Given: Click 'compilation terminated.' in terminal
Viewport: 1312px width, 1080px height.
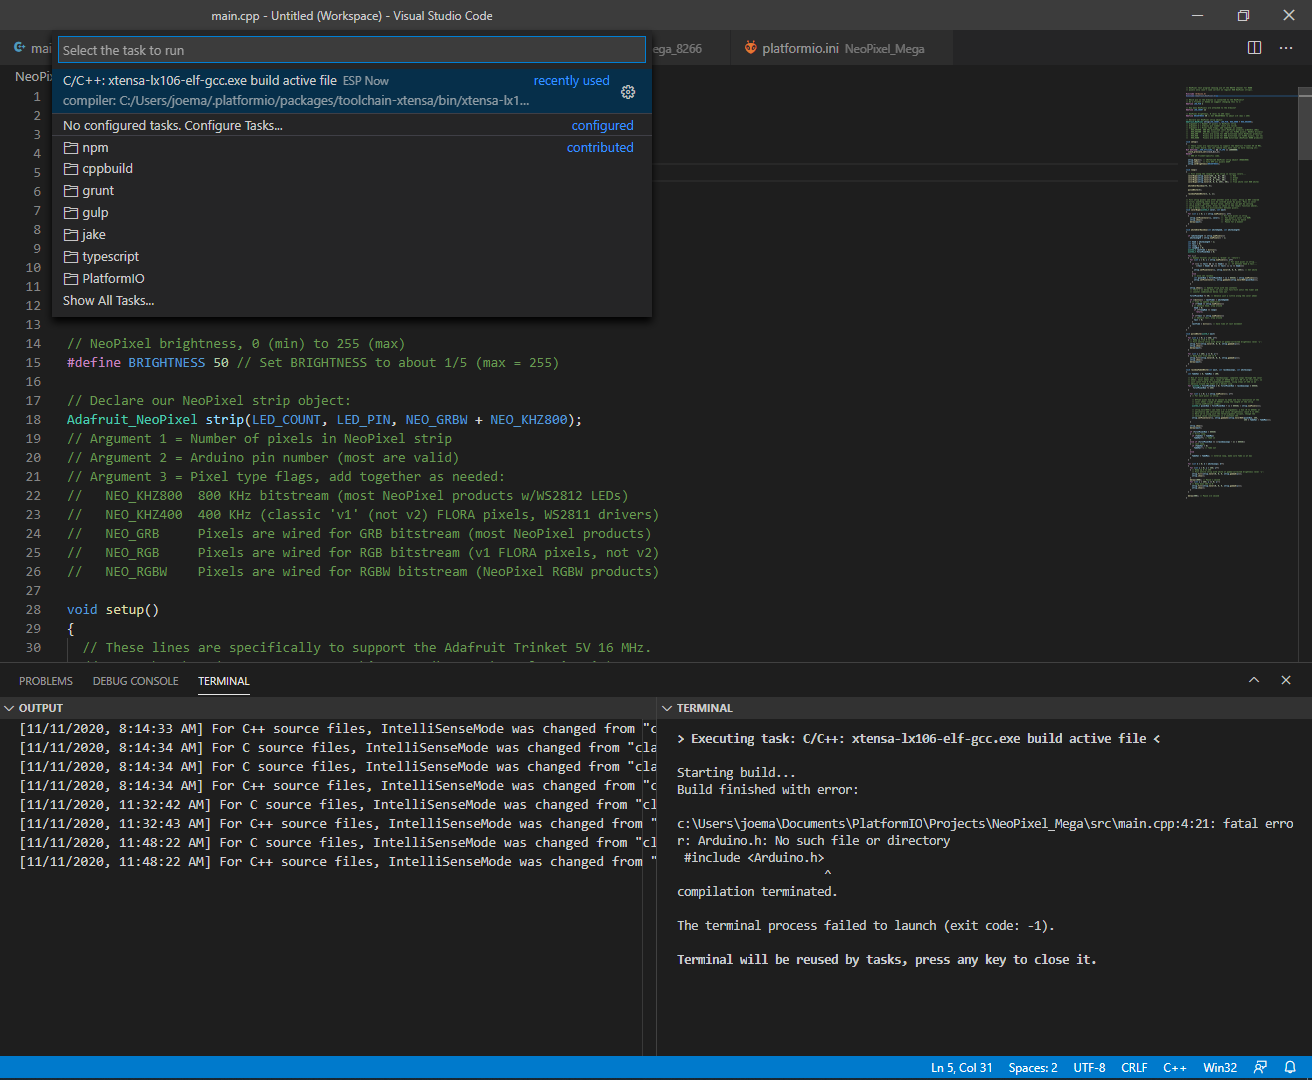Looking at the screenshot, I should click(757, 892).
